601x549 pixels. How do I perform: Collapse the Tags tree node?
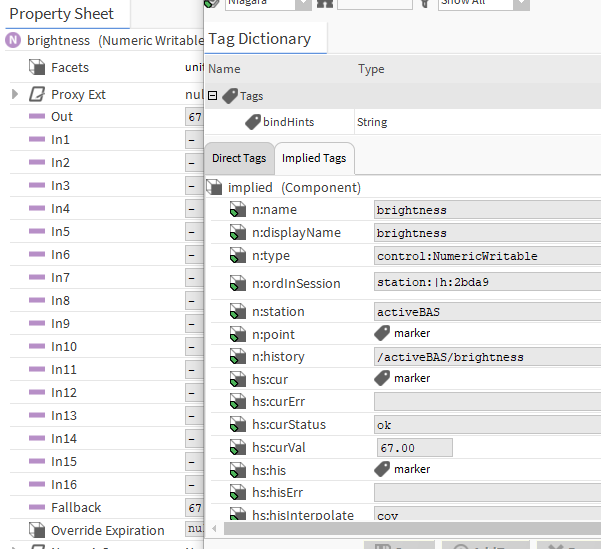pos(213,96)
